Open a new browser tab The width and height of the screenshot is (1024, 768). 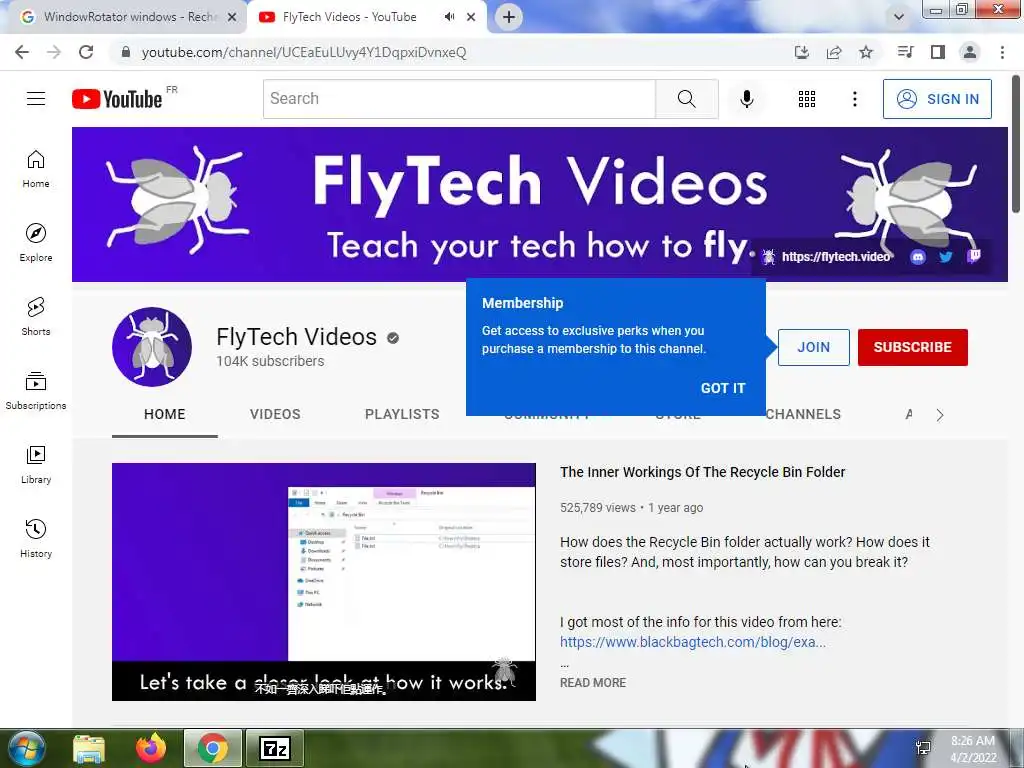coord(509,17)
